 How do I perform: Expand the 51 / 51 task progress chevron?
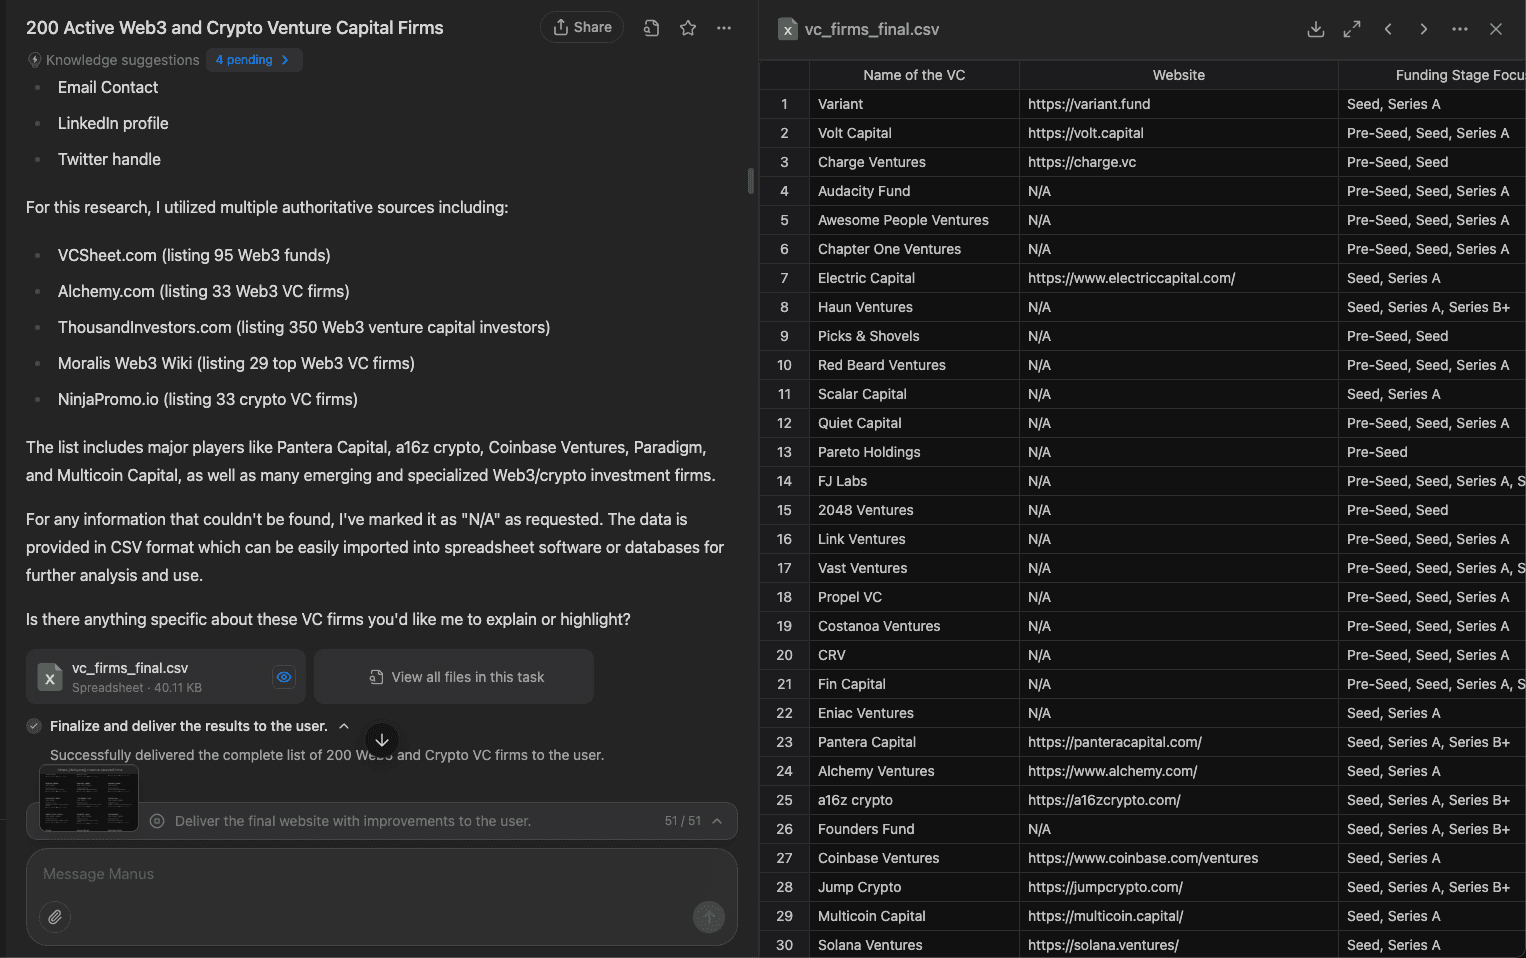[717, 821]
